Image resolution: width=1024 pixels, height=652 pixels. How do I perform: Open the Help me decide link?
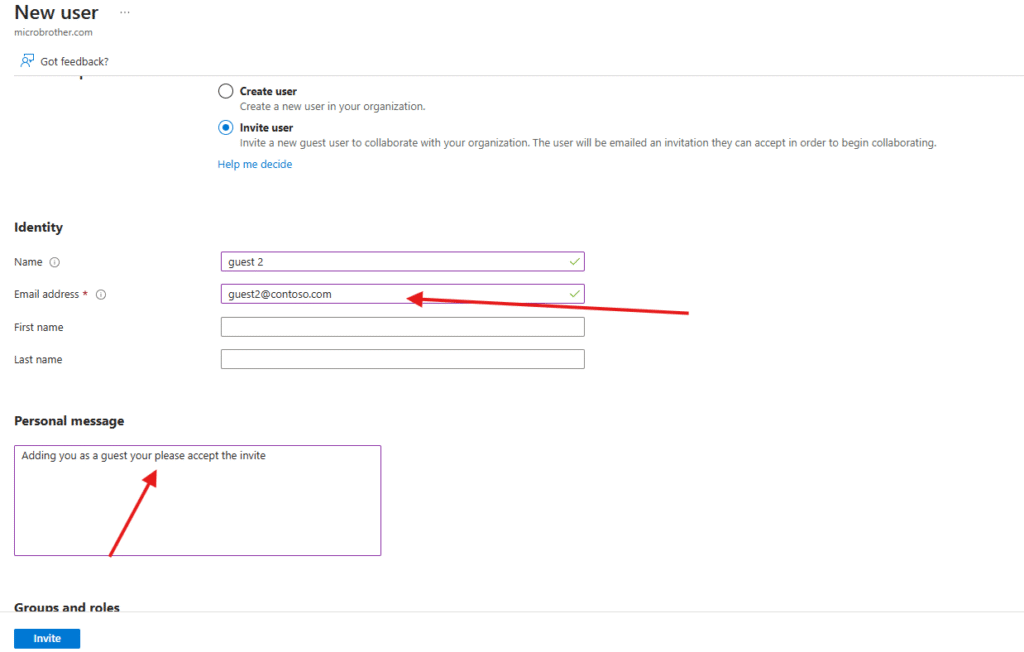point(255,164)
